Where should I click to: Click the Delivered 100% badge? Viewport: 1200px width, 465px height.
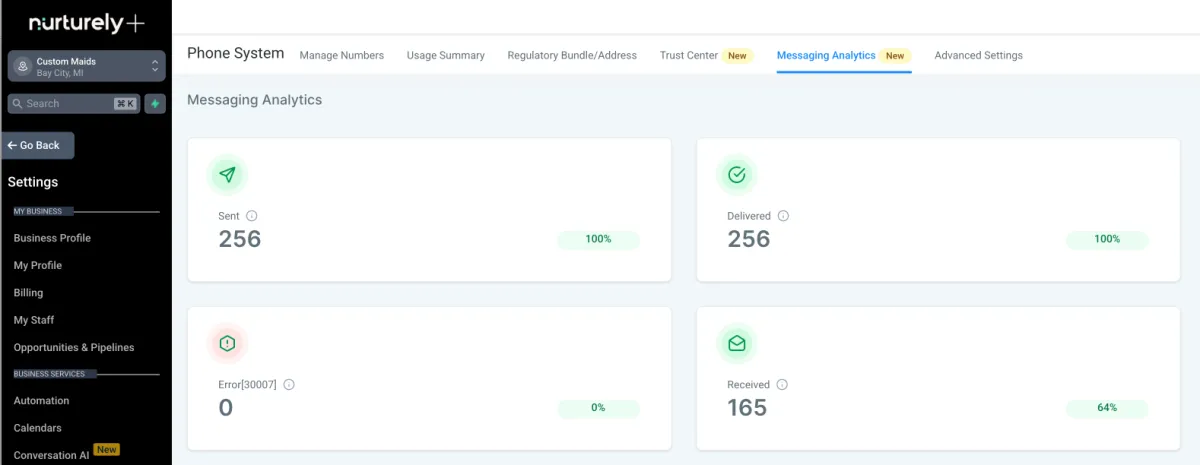(1107, 239)
